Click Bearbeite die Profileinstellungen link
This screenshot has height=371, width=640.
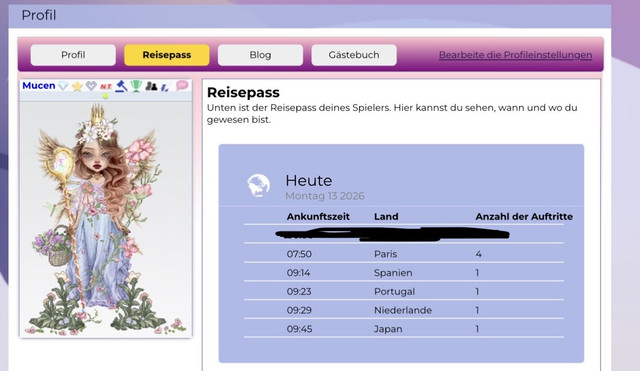[516, 55]
